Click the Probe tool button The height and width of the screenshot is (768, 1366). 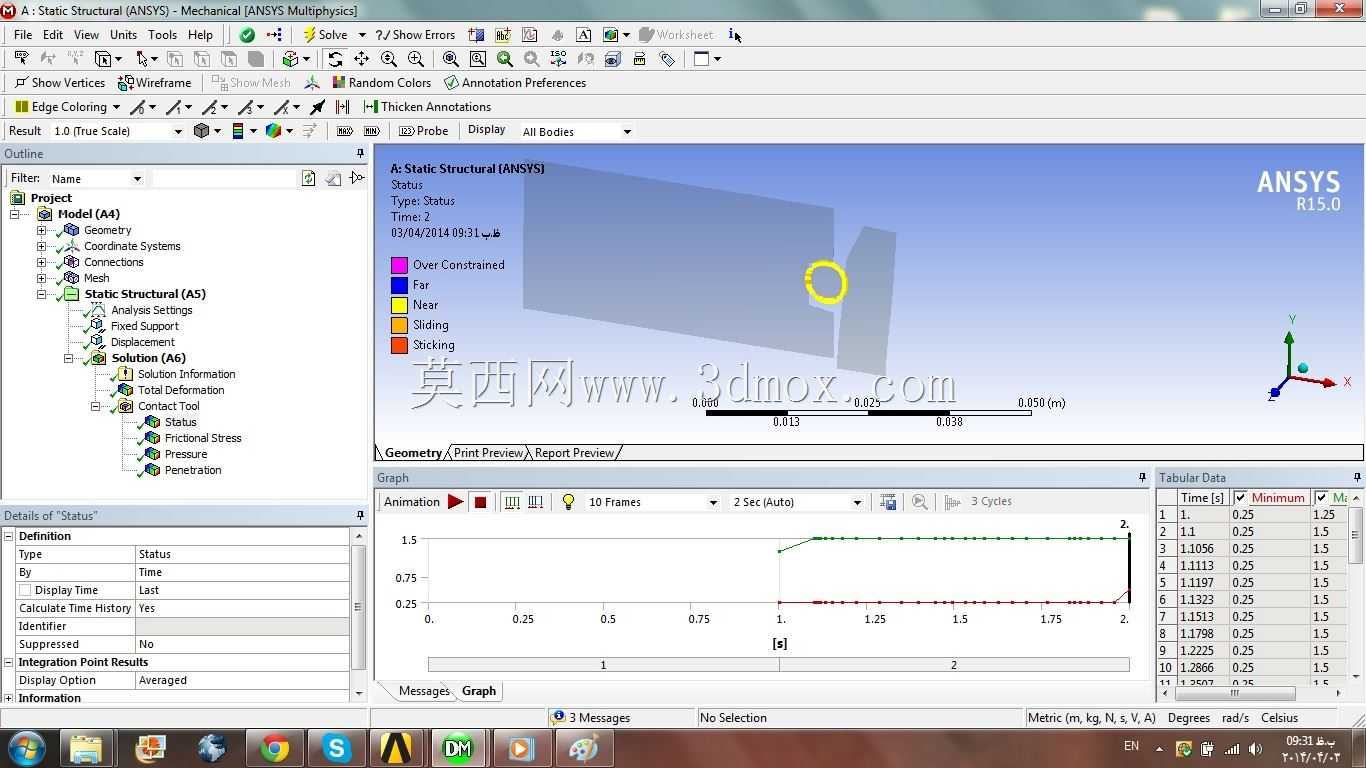(424, 131)
